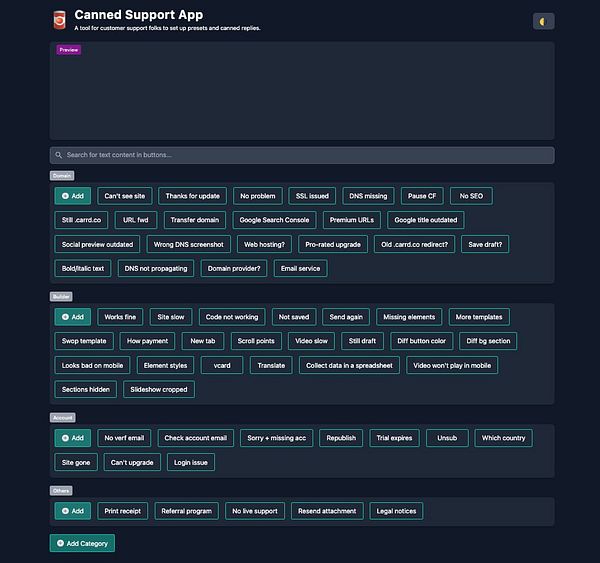
Task: Select the Builder category label
Action: [61, 297]
